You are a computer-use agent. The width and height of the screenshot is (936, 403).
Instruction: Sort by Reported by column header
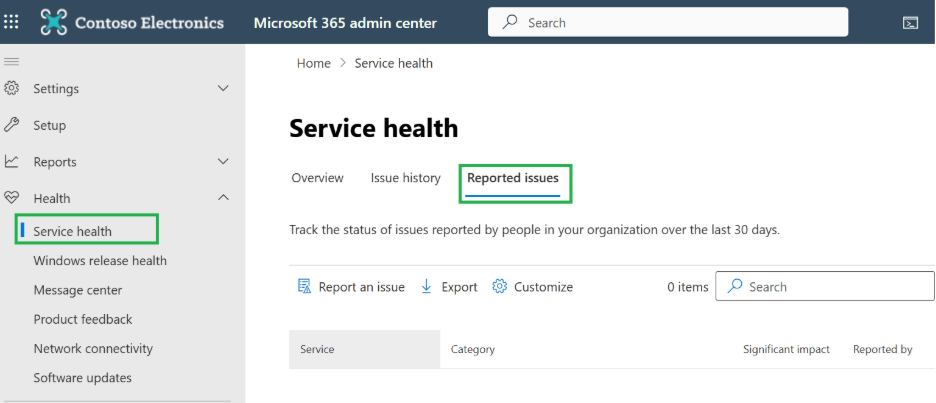click(882, 349)
